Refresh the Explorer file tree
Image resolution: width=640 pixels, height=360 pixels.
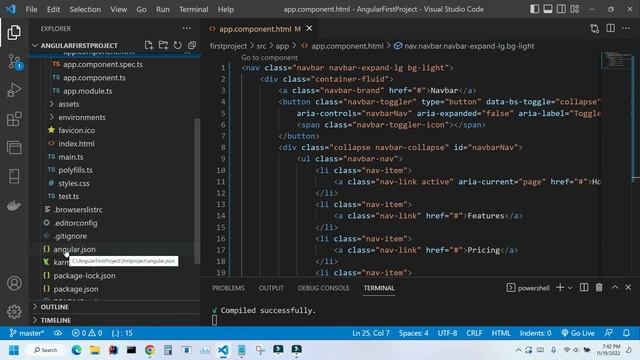tap(178, 45)
